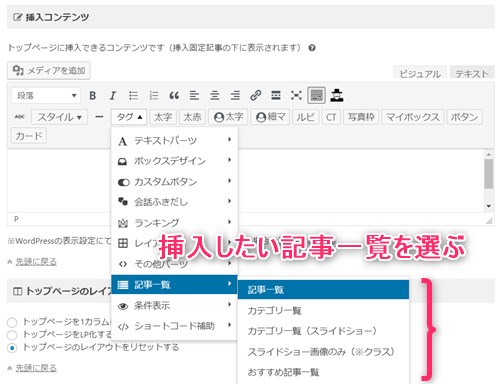The width and height of the screenshot is (500, 384).
Task: Click the カード button
Action: (29, 136)
